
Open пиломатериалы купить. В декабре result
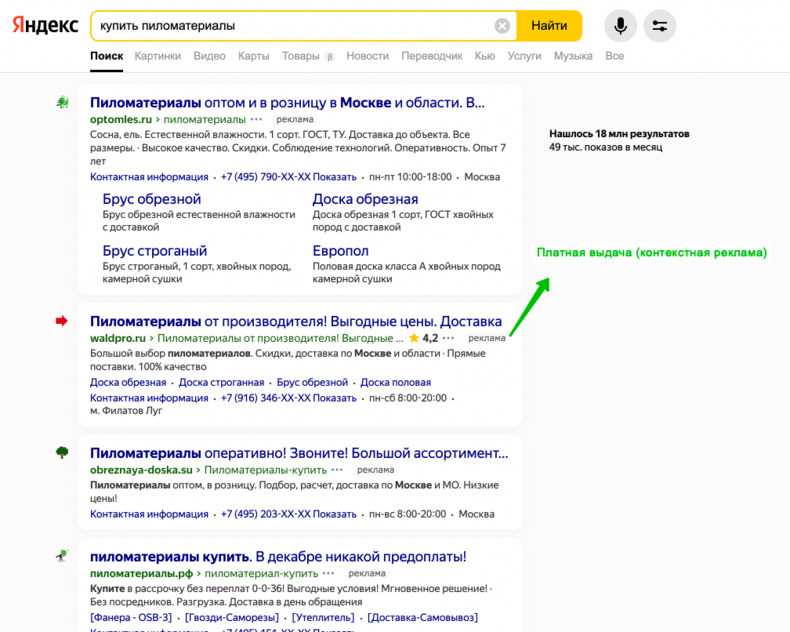pos(278,557)
